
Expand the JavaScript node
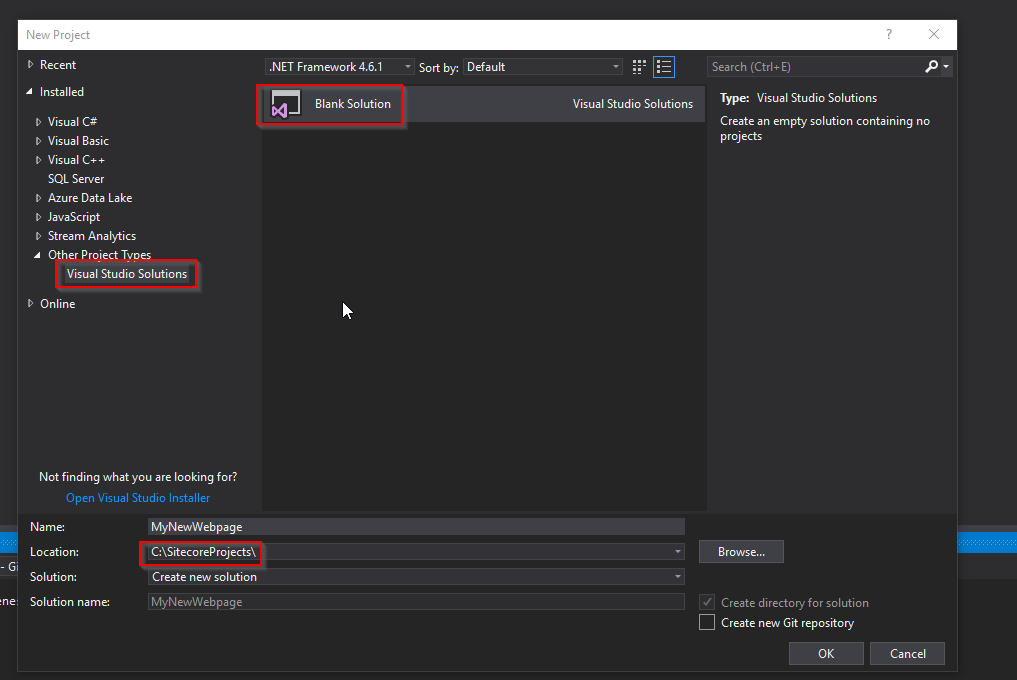click(x=38, y=217)
